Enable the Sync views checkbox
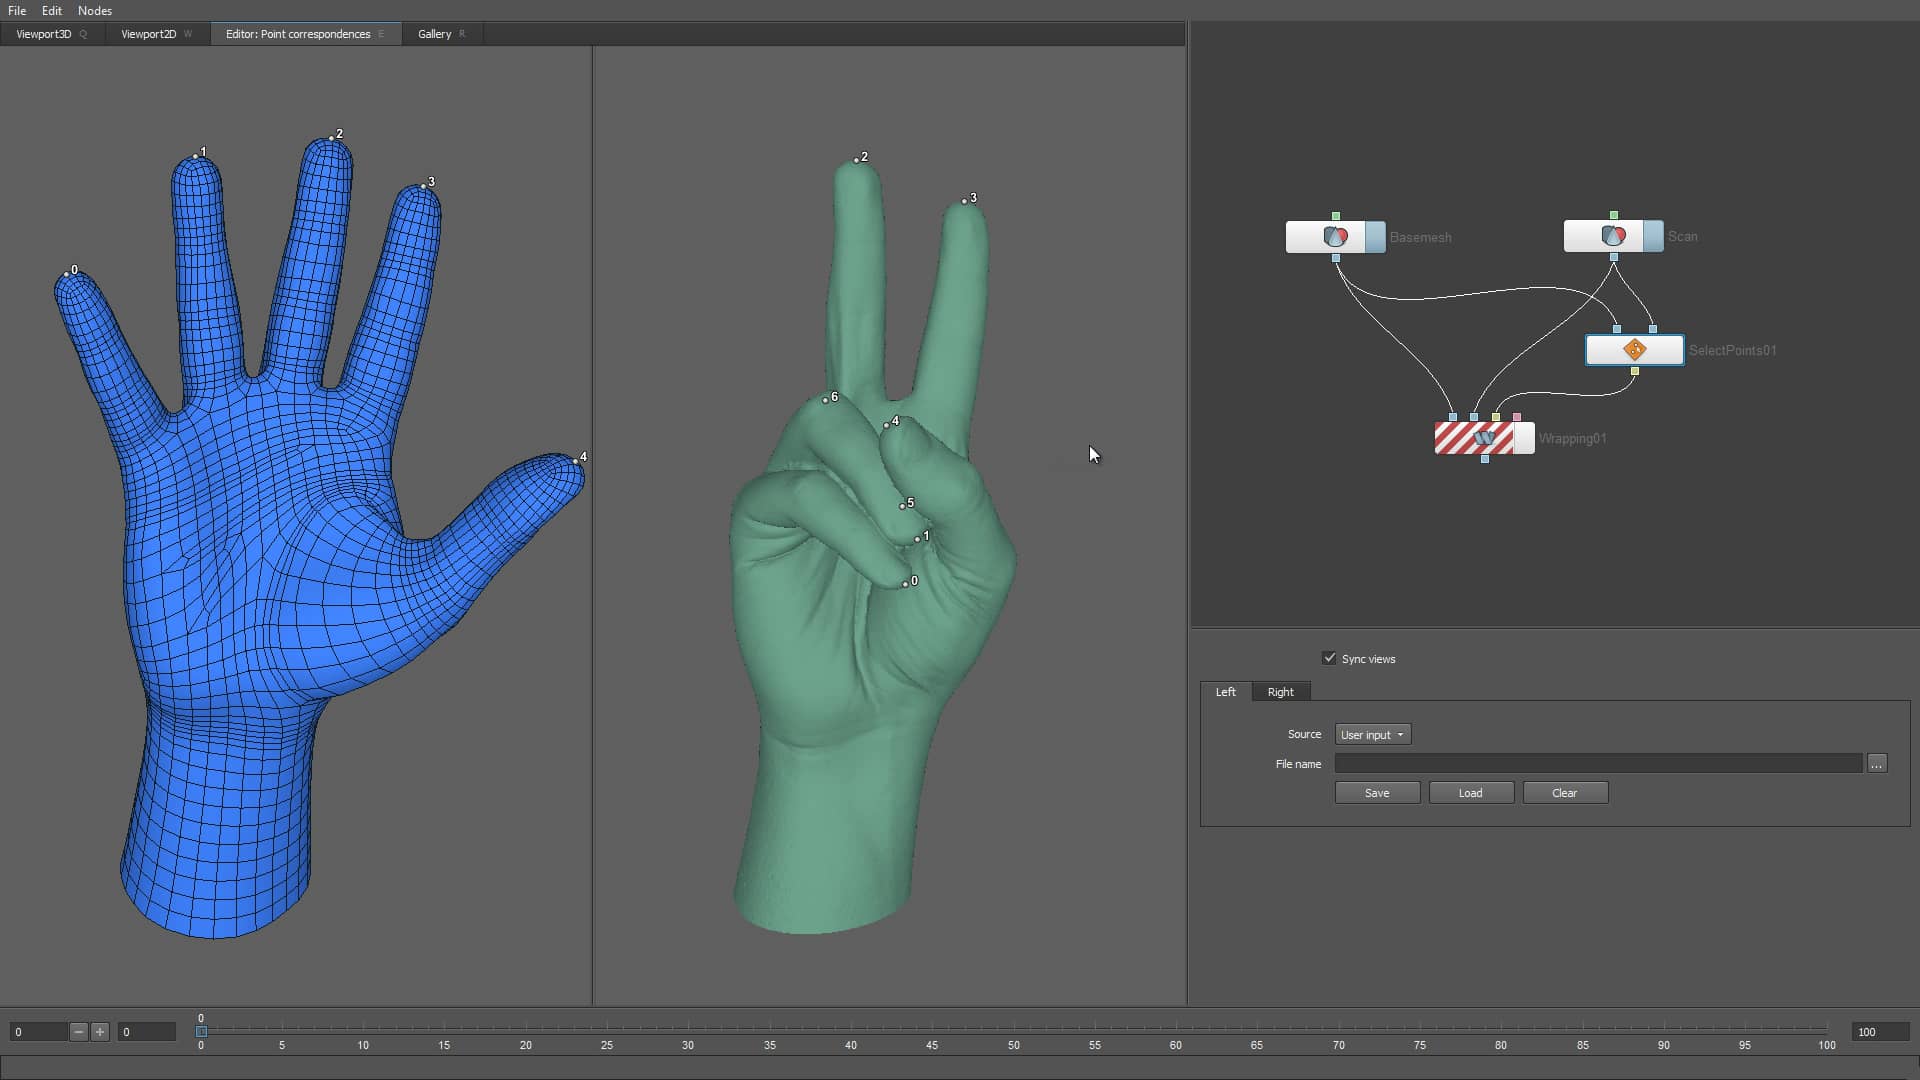This screenshot has height=1080, width=1920. 1330,658
